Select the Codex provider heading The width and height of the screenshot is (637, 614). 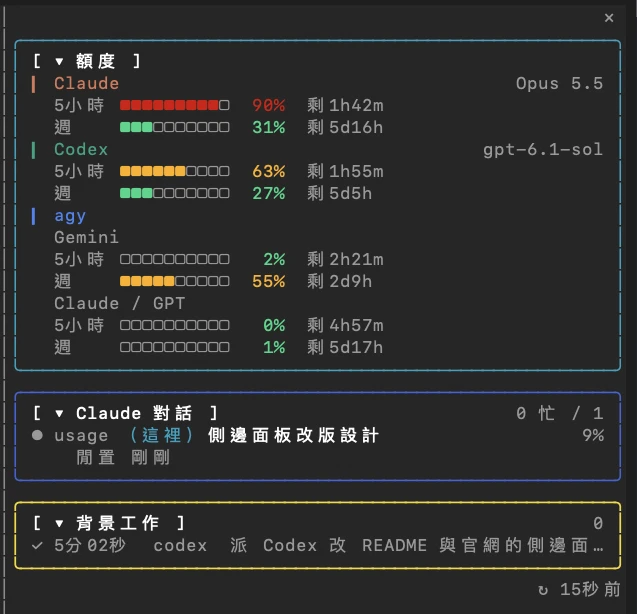click(81, 150)
